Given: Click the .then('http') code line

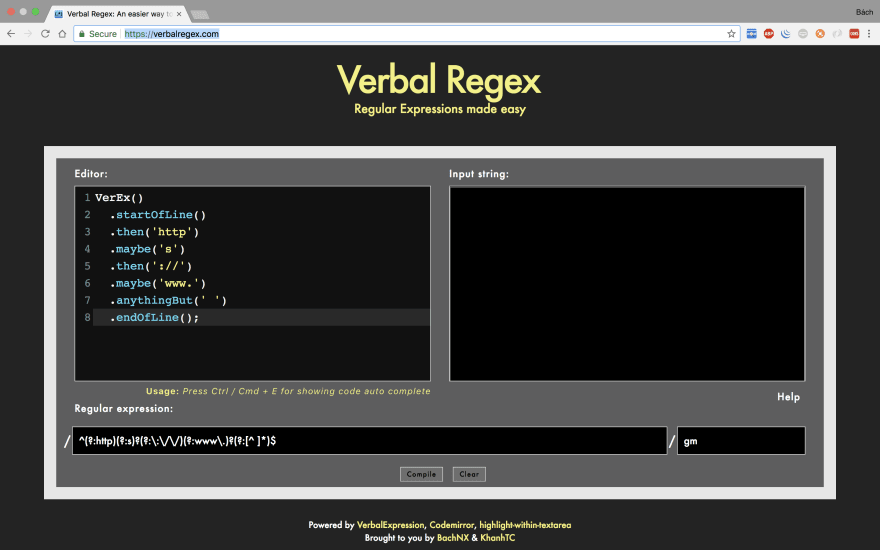Looking at the screenshot, I should 154,232.
